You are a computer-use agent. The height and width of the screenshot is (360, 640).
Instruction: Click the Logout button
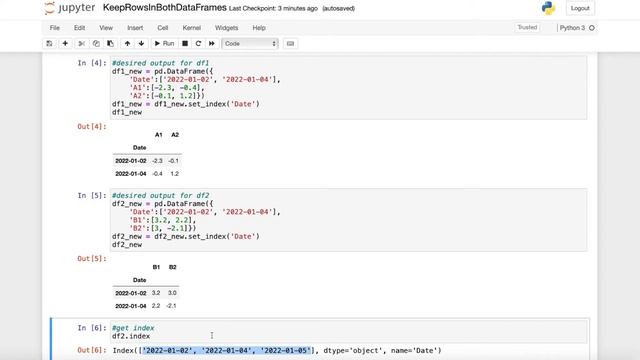coord(580,8)
